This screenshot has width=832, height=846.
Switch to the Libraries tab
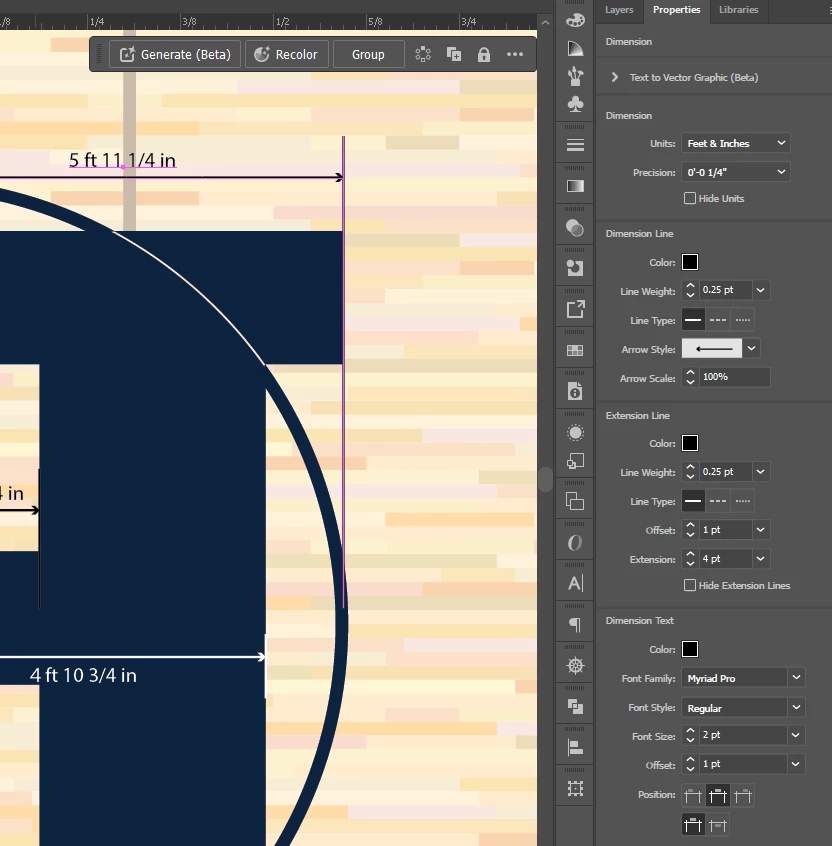click(x=738, y=10)
